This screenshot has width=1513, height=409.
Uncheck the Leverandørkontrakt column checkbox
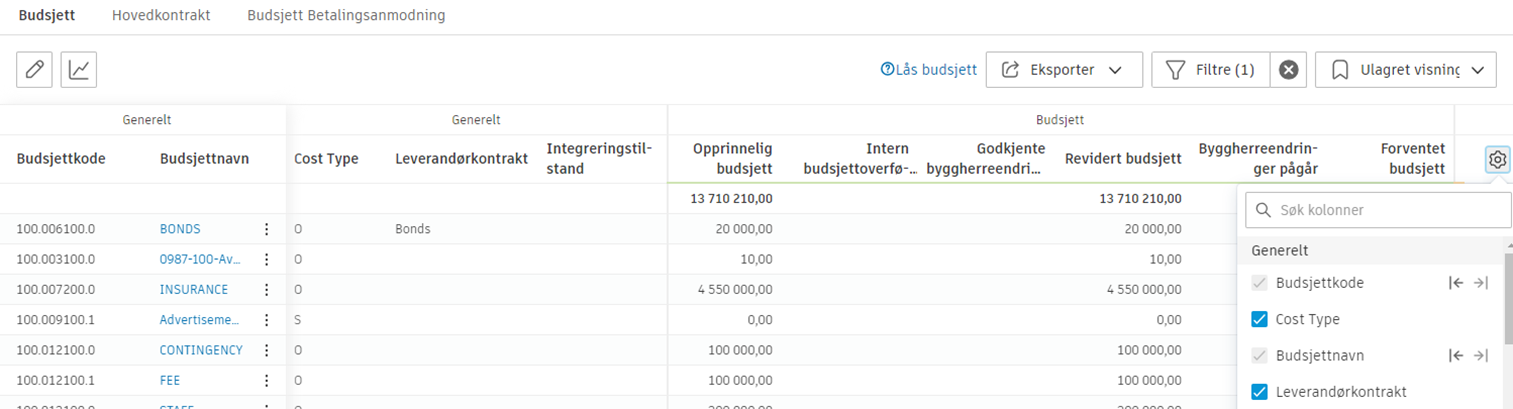(x=1260, y=392)
